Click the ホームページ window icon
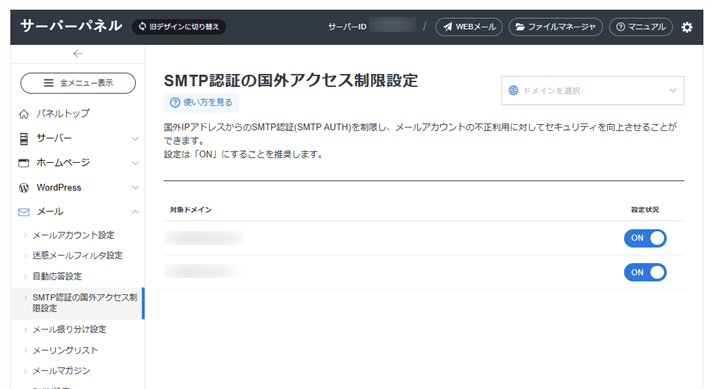710x389 pixels. (x=24, y=163)
